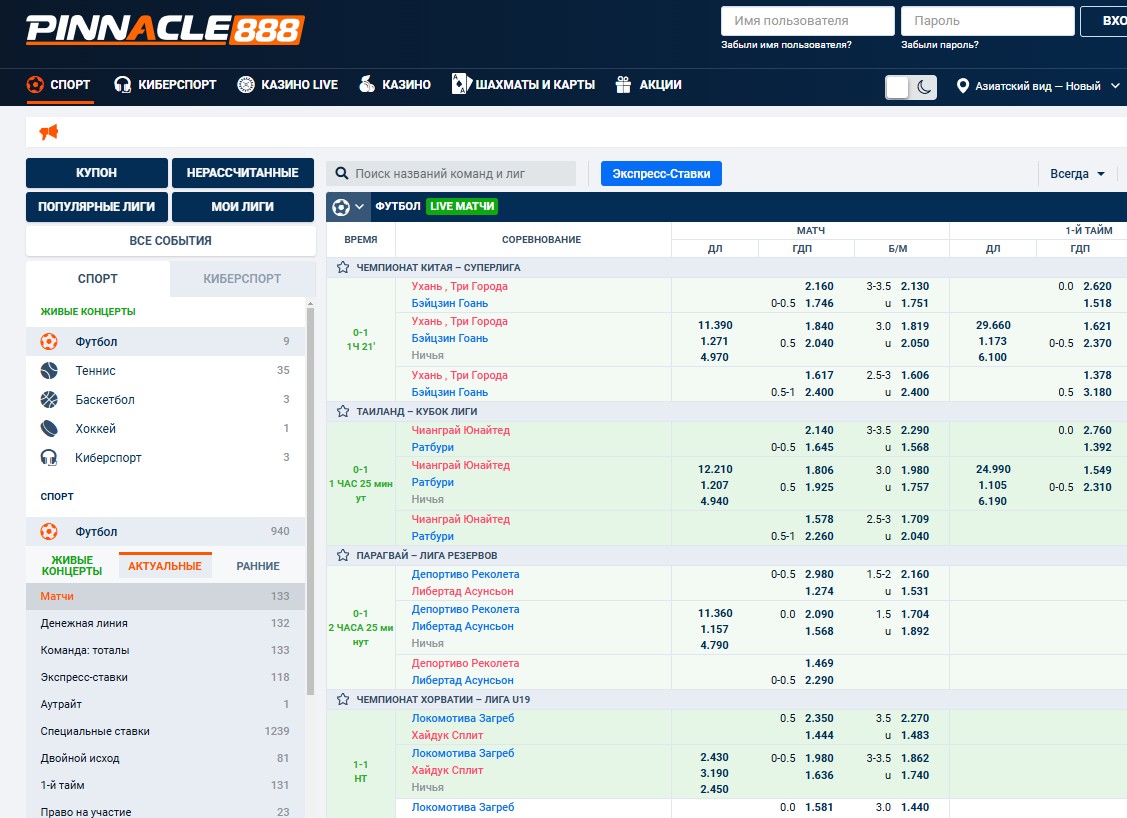The width and height of the screenshot is (1127, 818).
Task: Click the hockey puck sidebar icon
Action: click(49, 429)
